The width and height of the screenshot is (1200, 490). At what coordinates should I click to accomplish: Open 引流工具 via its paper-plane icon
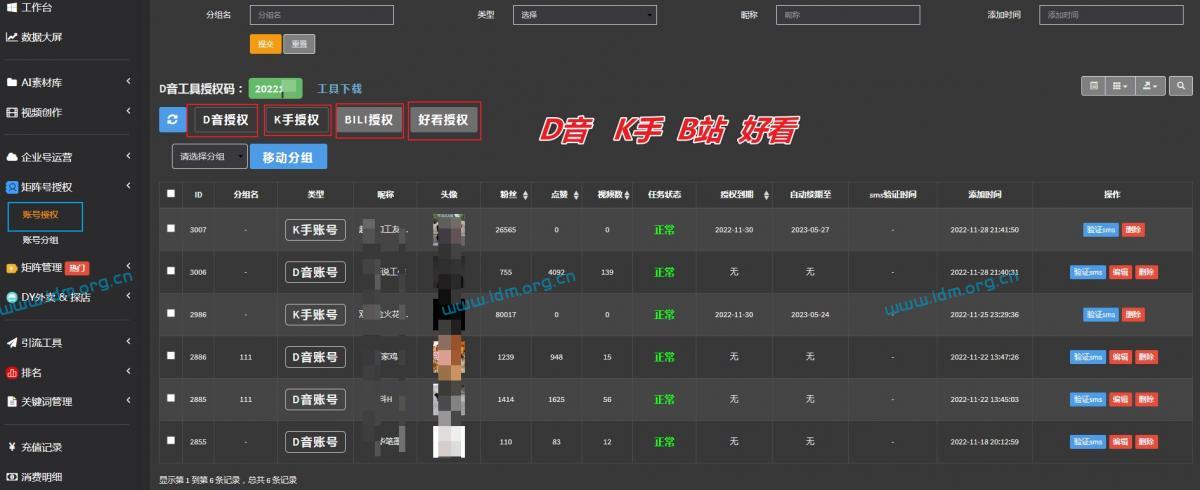click(x=12, y=342)
